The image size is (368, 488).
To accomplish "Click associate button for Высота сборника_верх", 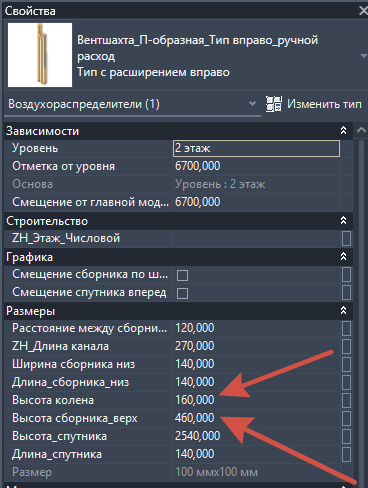I will pyautogui.click(x=346, y=419).
